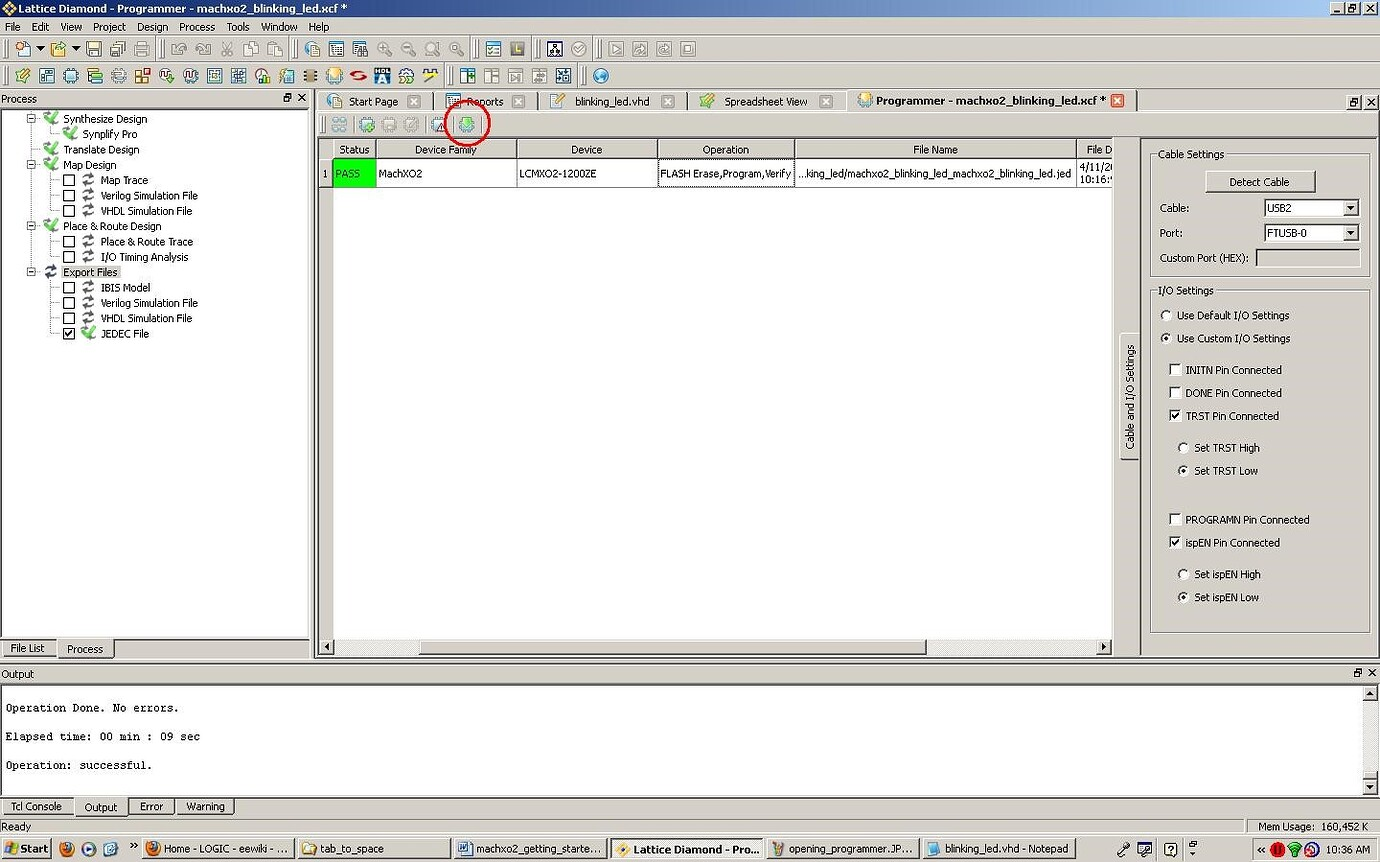1380x862 pixels.
Task: Click the Run process play icon
Action: click(616, 49)
